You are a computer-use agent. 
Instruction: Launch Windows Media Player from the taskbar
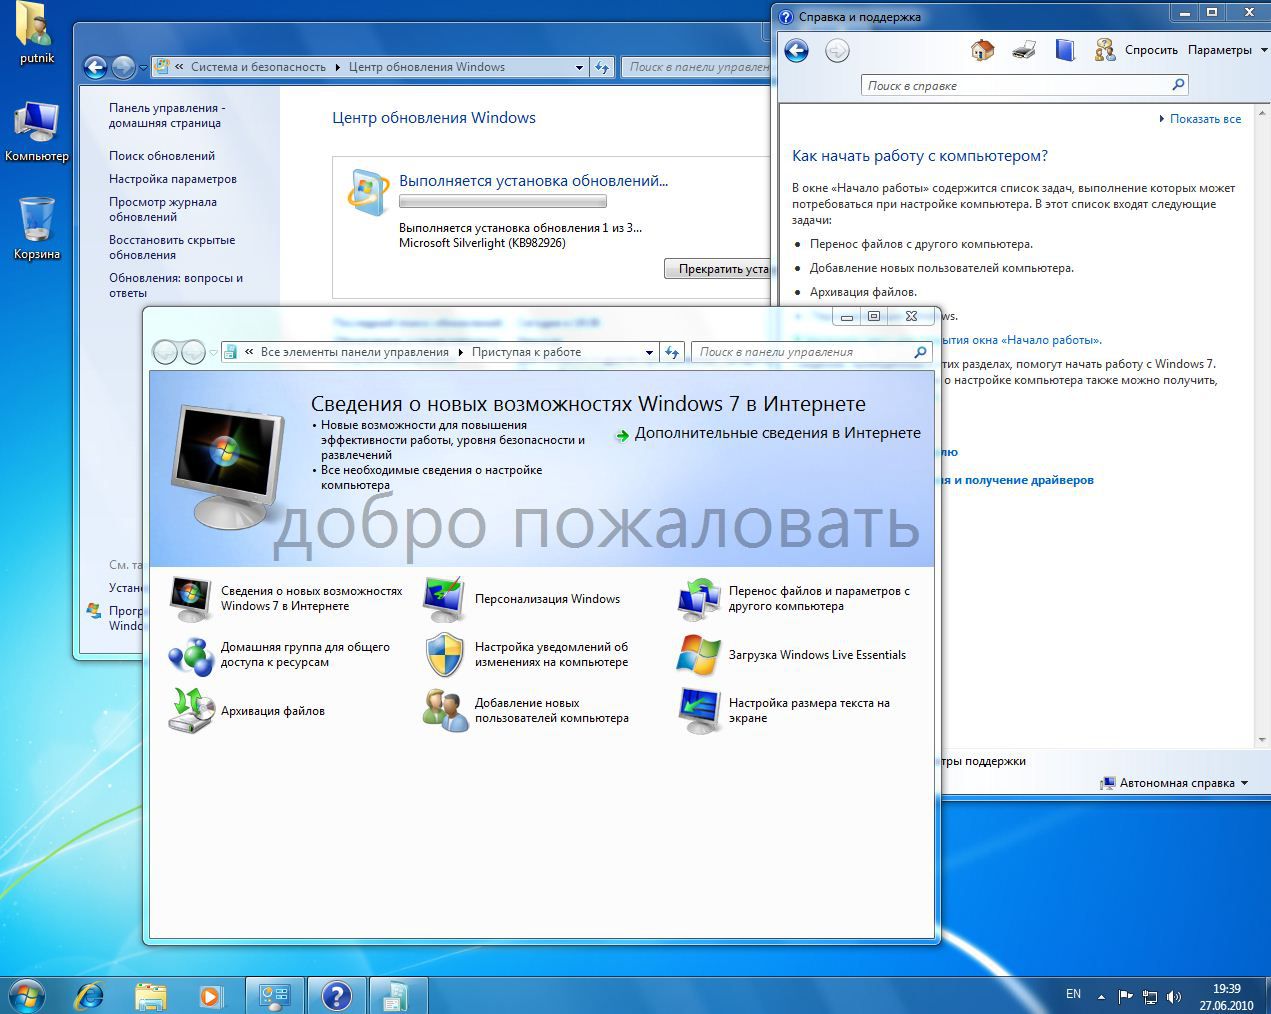[x=210, y=996]
